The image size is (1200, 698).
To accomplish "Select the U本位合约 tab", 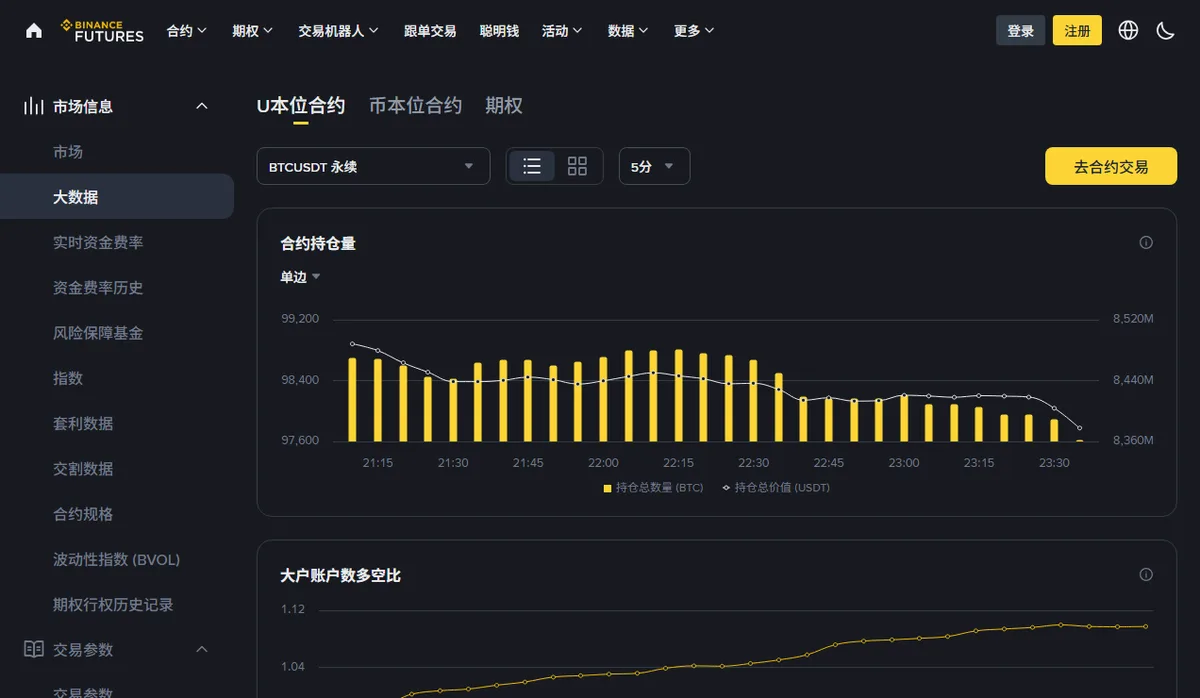I will [x=301, y=106].
